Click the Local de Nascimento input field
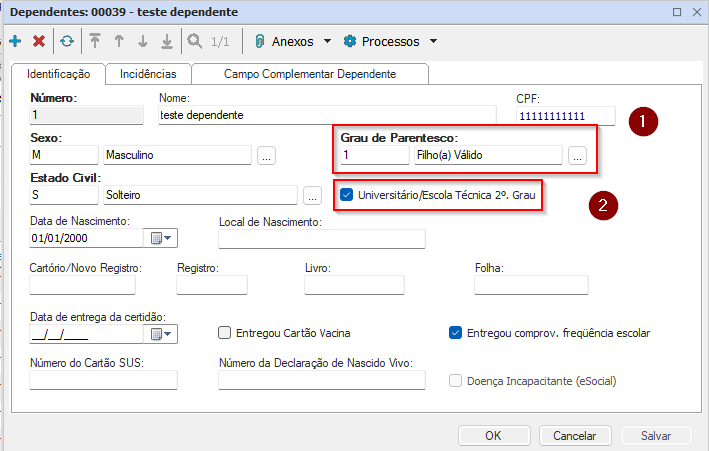The image size is (709, 451). pyautogui.click(x=321, y=238)
